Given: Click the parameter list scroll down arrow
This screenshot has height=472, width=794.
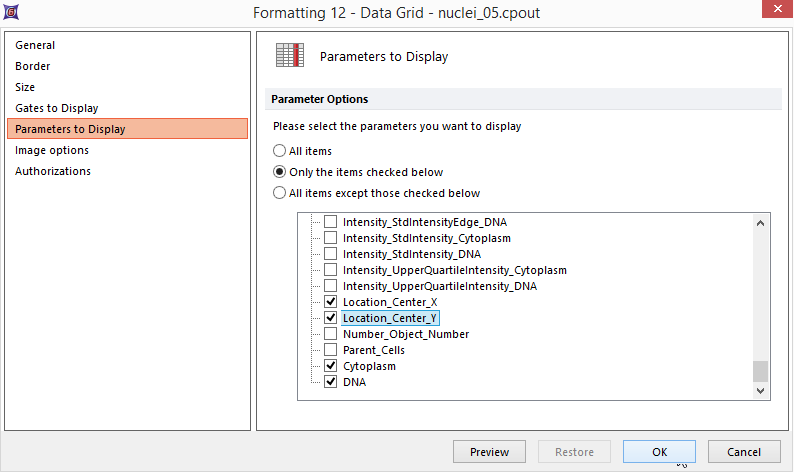Looking at the screenshot, I should tap(761, 391).
